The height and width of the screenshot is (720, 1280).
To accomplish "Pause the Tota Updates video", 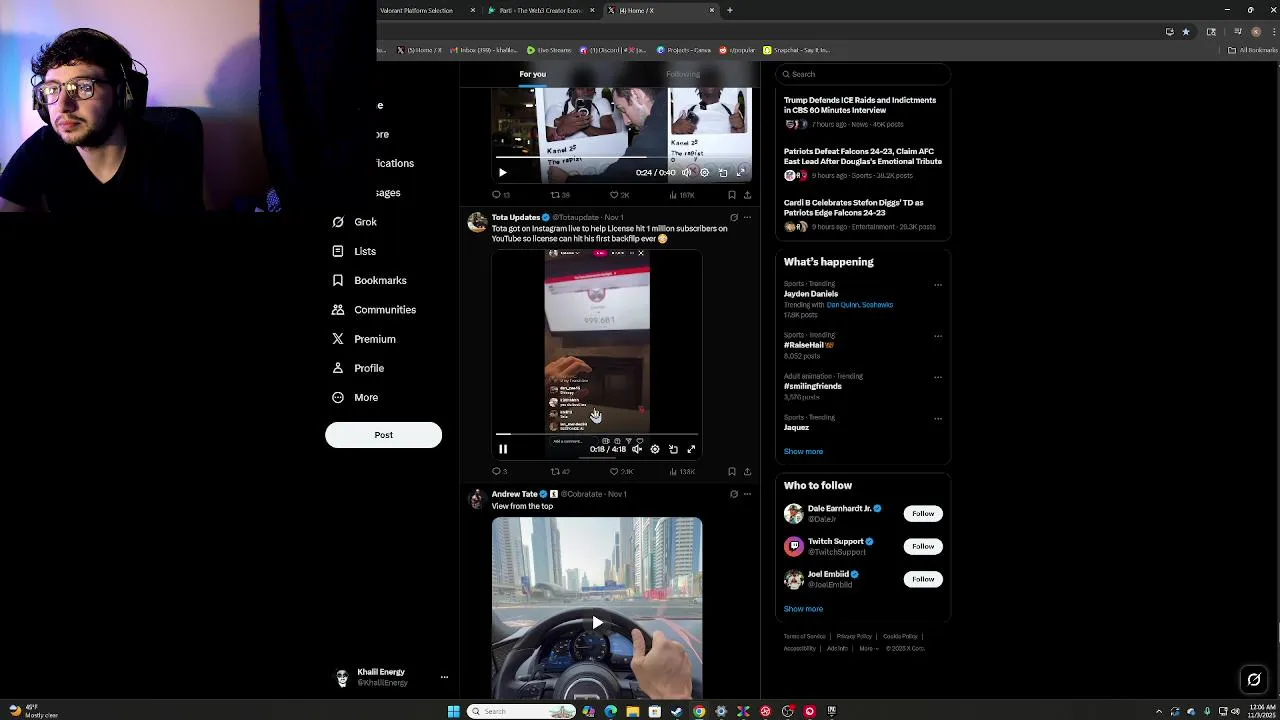I will click(503, 449).
